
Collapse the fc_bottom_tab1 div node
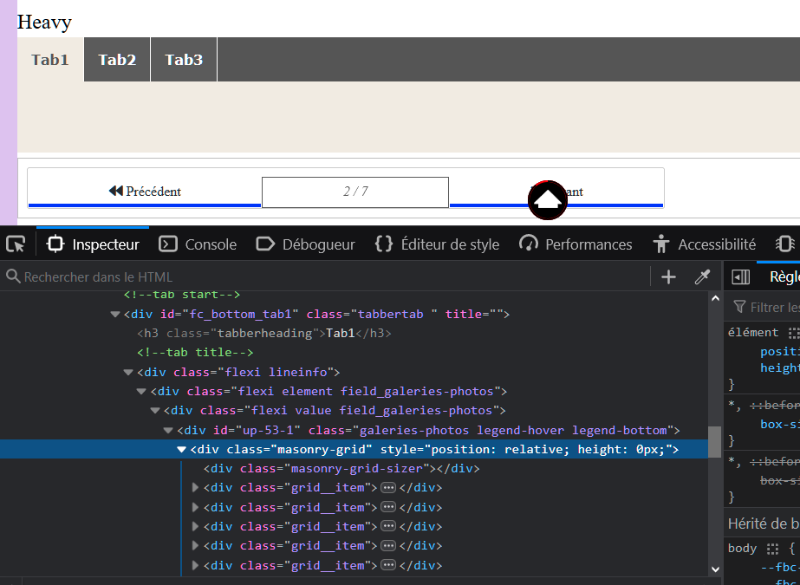click(x=115, y=314)
